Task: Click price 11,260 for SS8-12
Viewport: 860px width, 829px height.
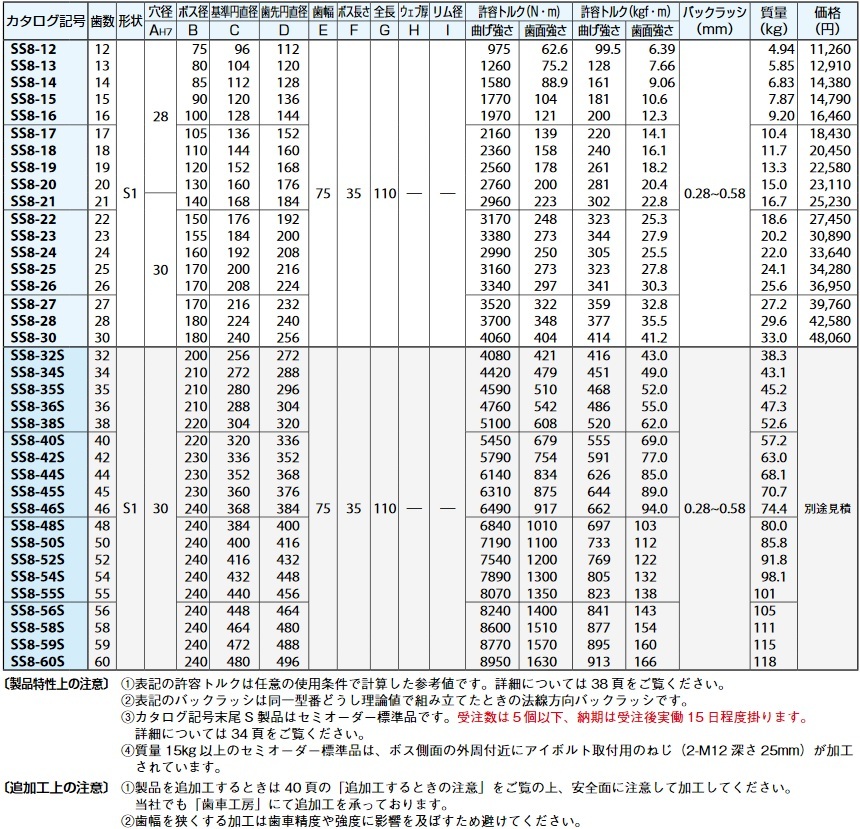Action: [x=830, y=49]
